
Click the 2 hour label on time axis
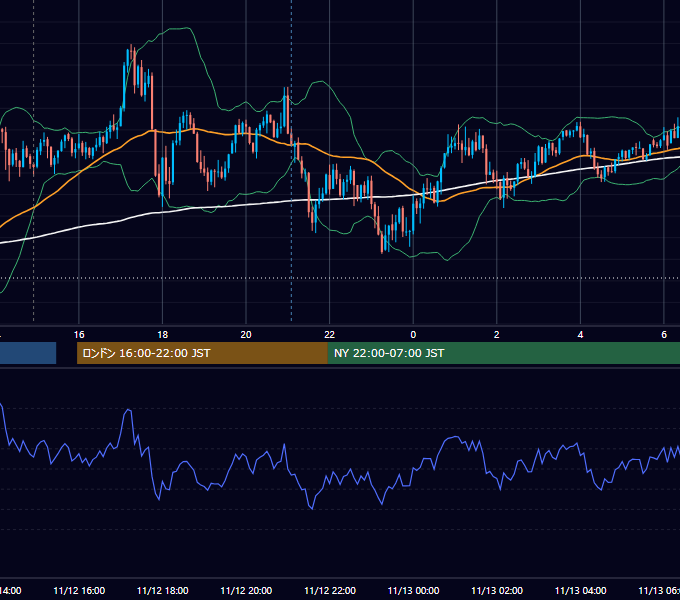pyautogui.click(x=497, y=335)
